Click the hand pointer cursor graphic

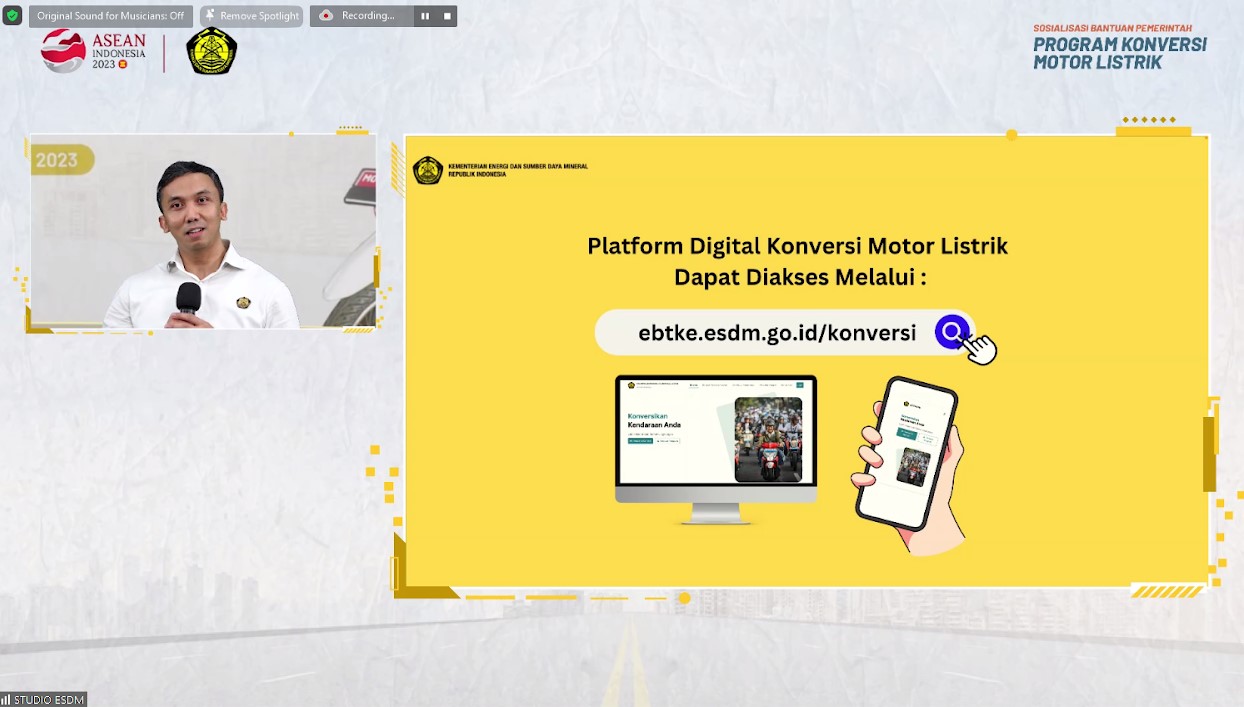981,349
